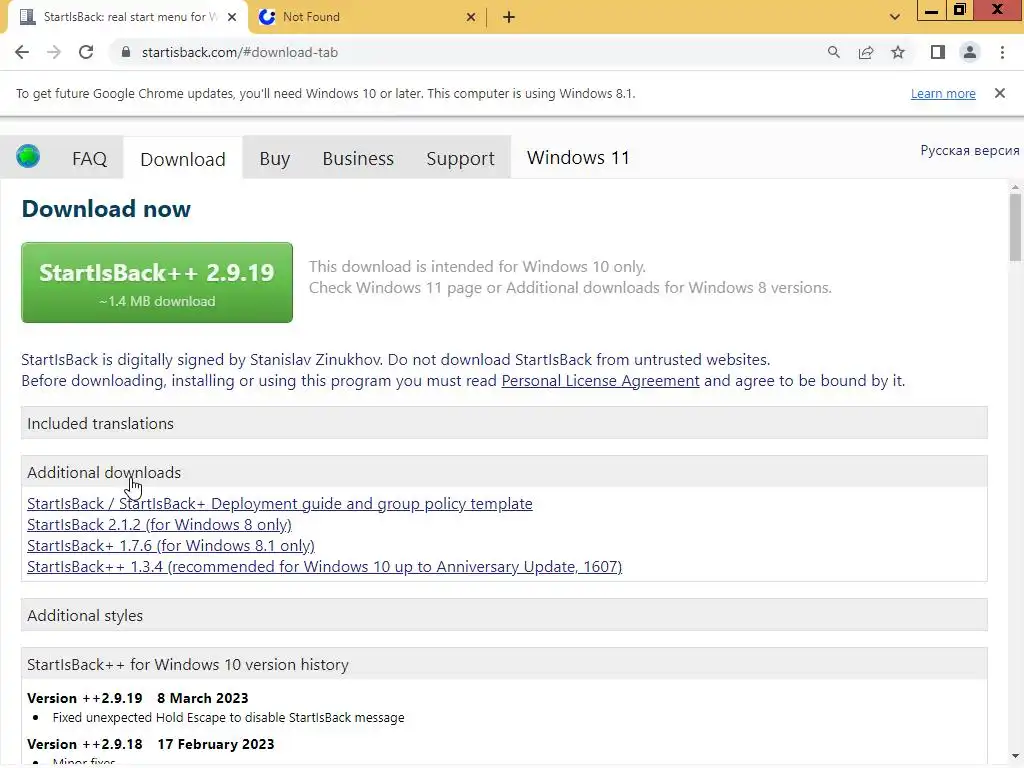
Task: Click 'Version ++2.9.18 17 February 2023' text
Action: click(x=150, y=744)
